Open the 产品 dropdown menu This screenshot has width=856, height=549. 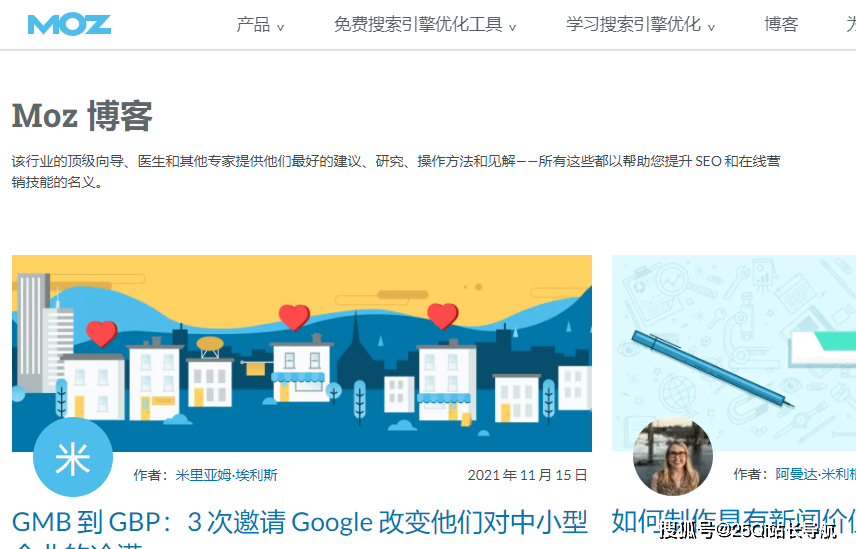(x=260, y=25)
